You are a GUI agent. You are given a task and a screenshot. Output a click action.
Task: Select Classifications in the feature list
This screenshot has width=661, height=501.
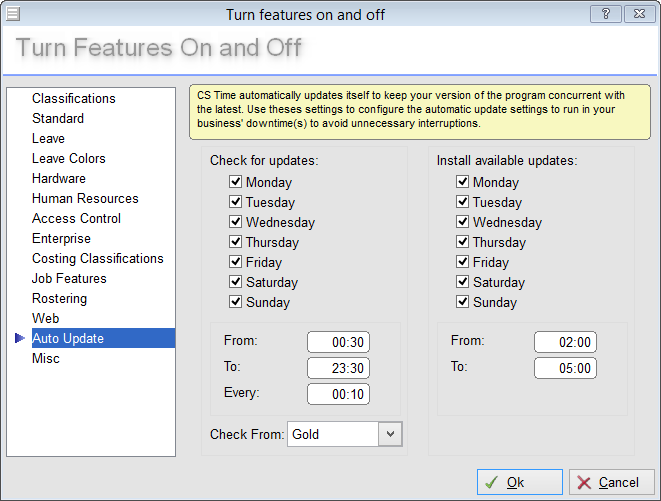point(74,98)
